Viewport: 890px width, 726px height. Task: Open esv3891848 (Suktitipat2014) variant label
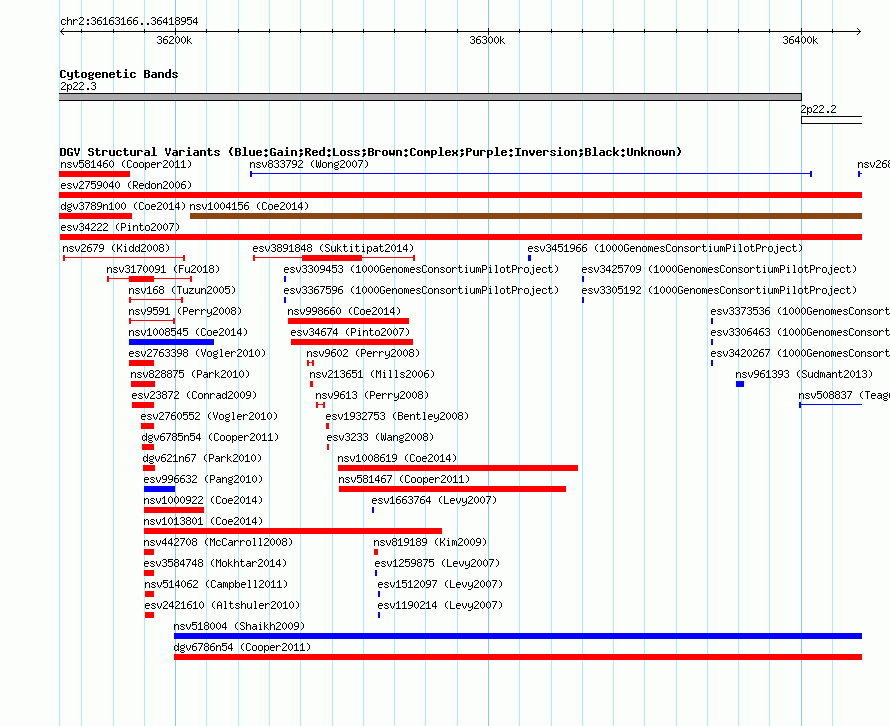click(333, 249)
